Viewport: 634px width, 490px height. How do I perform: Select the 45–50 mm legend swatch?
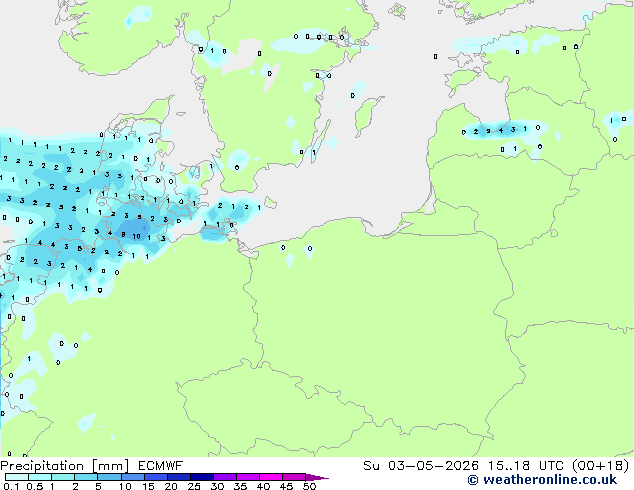(294, 477)
